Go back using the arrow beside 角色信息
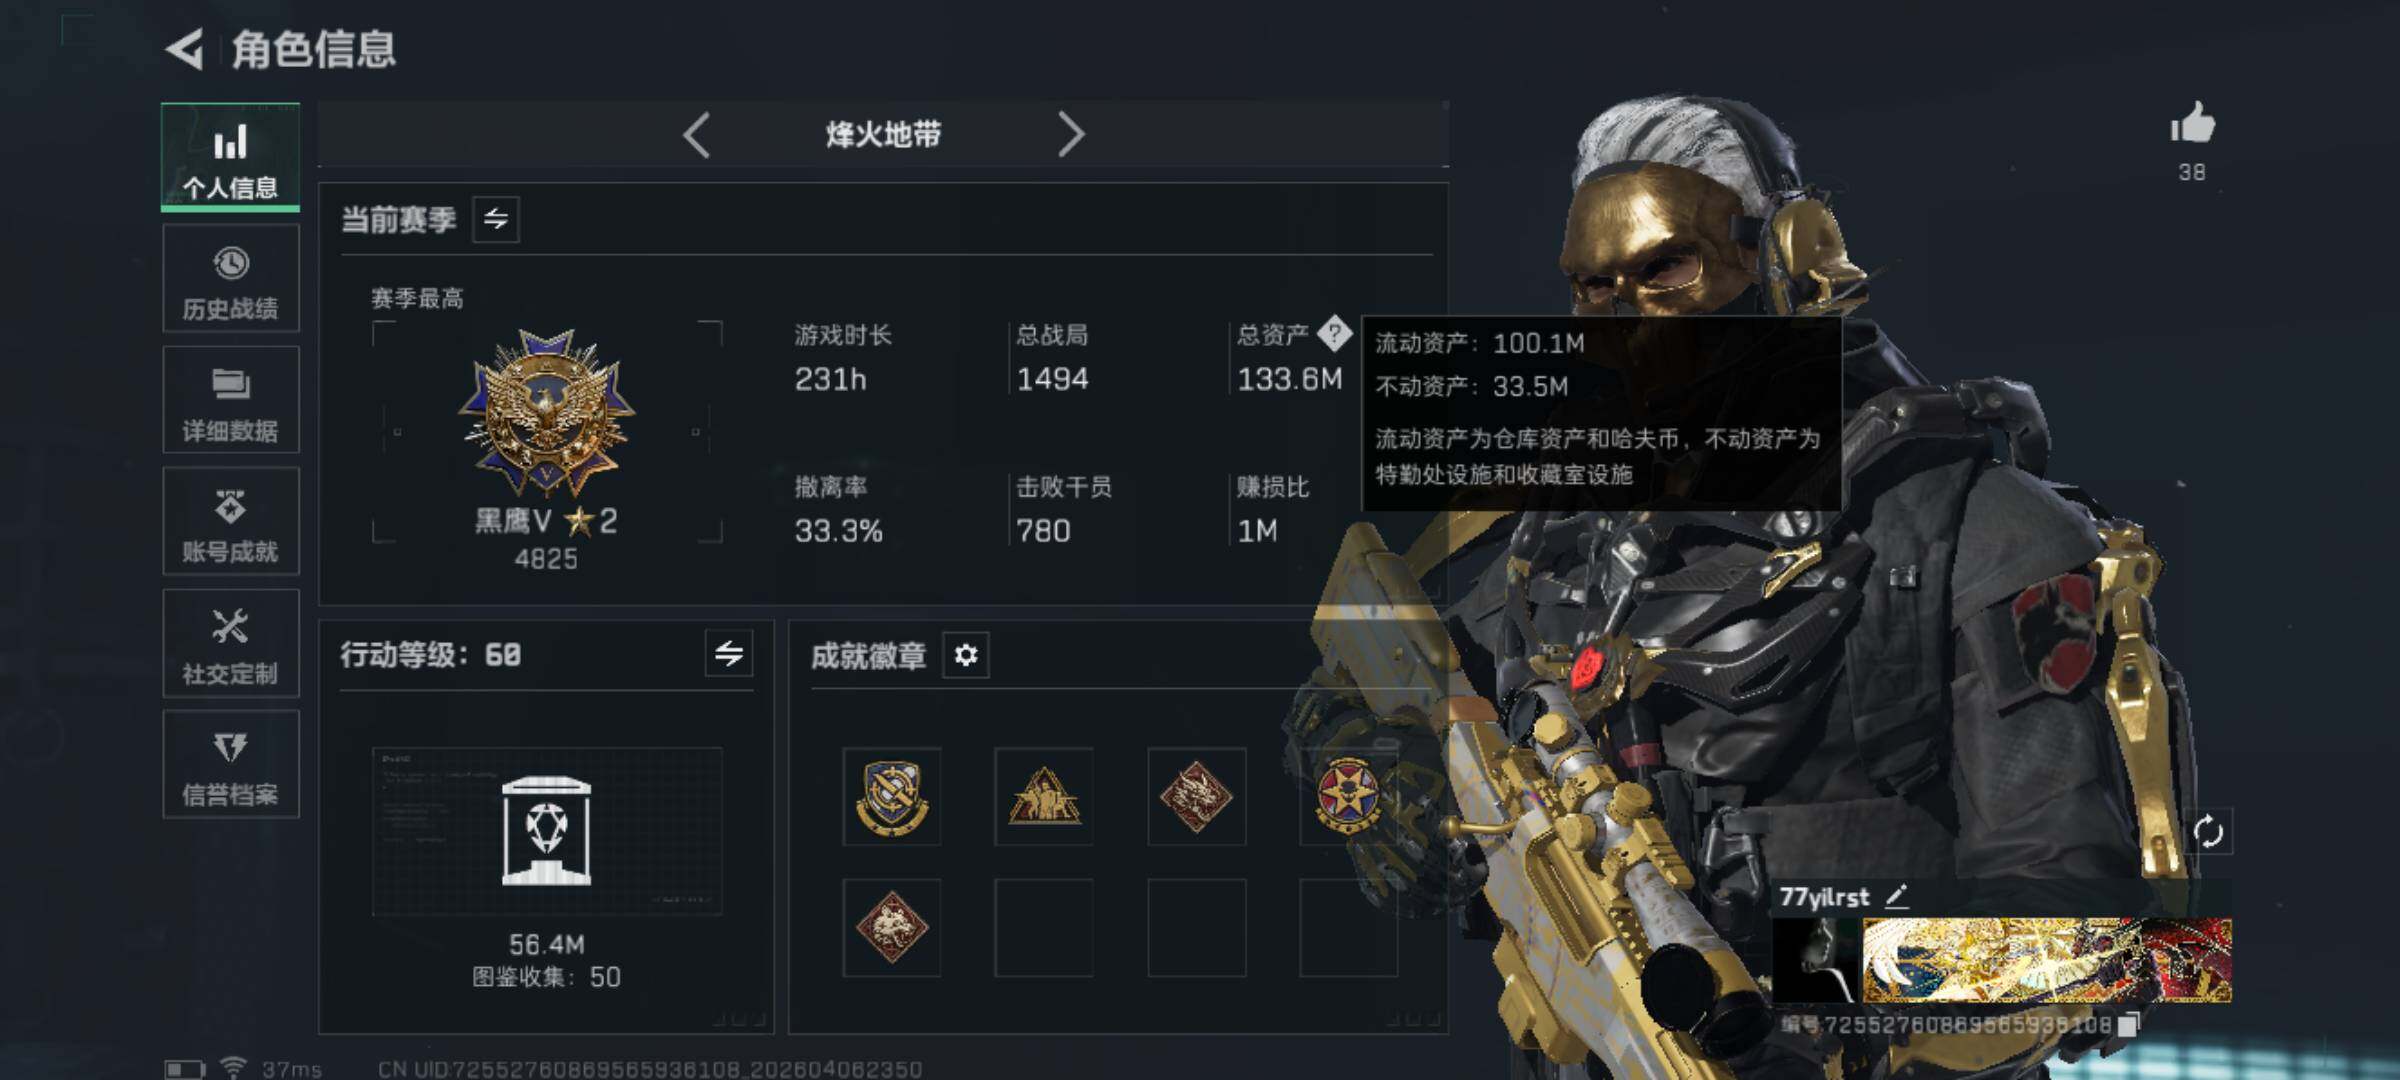Screen dimensions: 2400x1080 [186, 49]
